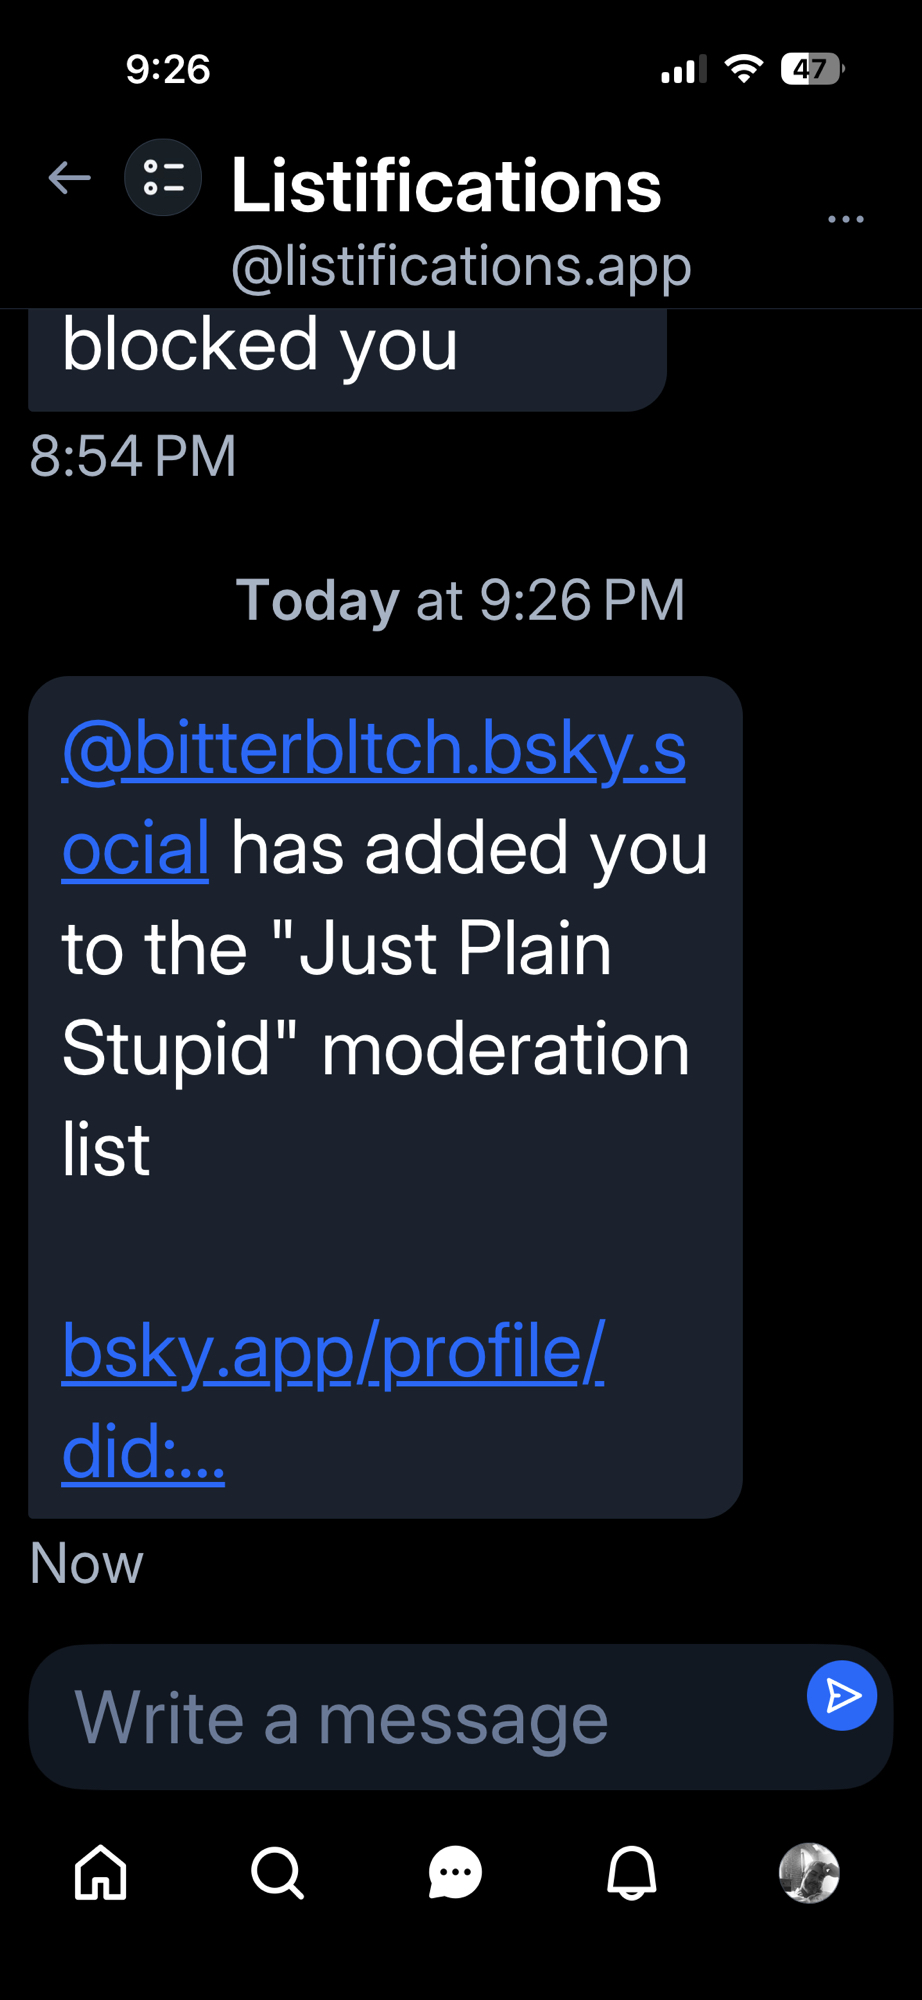922x2000 pixels.
Task: Open the Search tab
Action: click(277, 1872)
